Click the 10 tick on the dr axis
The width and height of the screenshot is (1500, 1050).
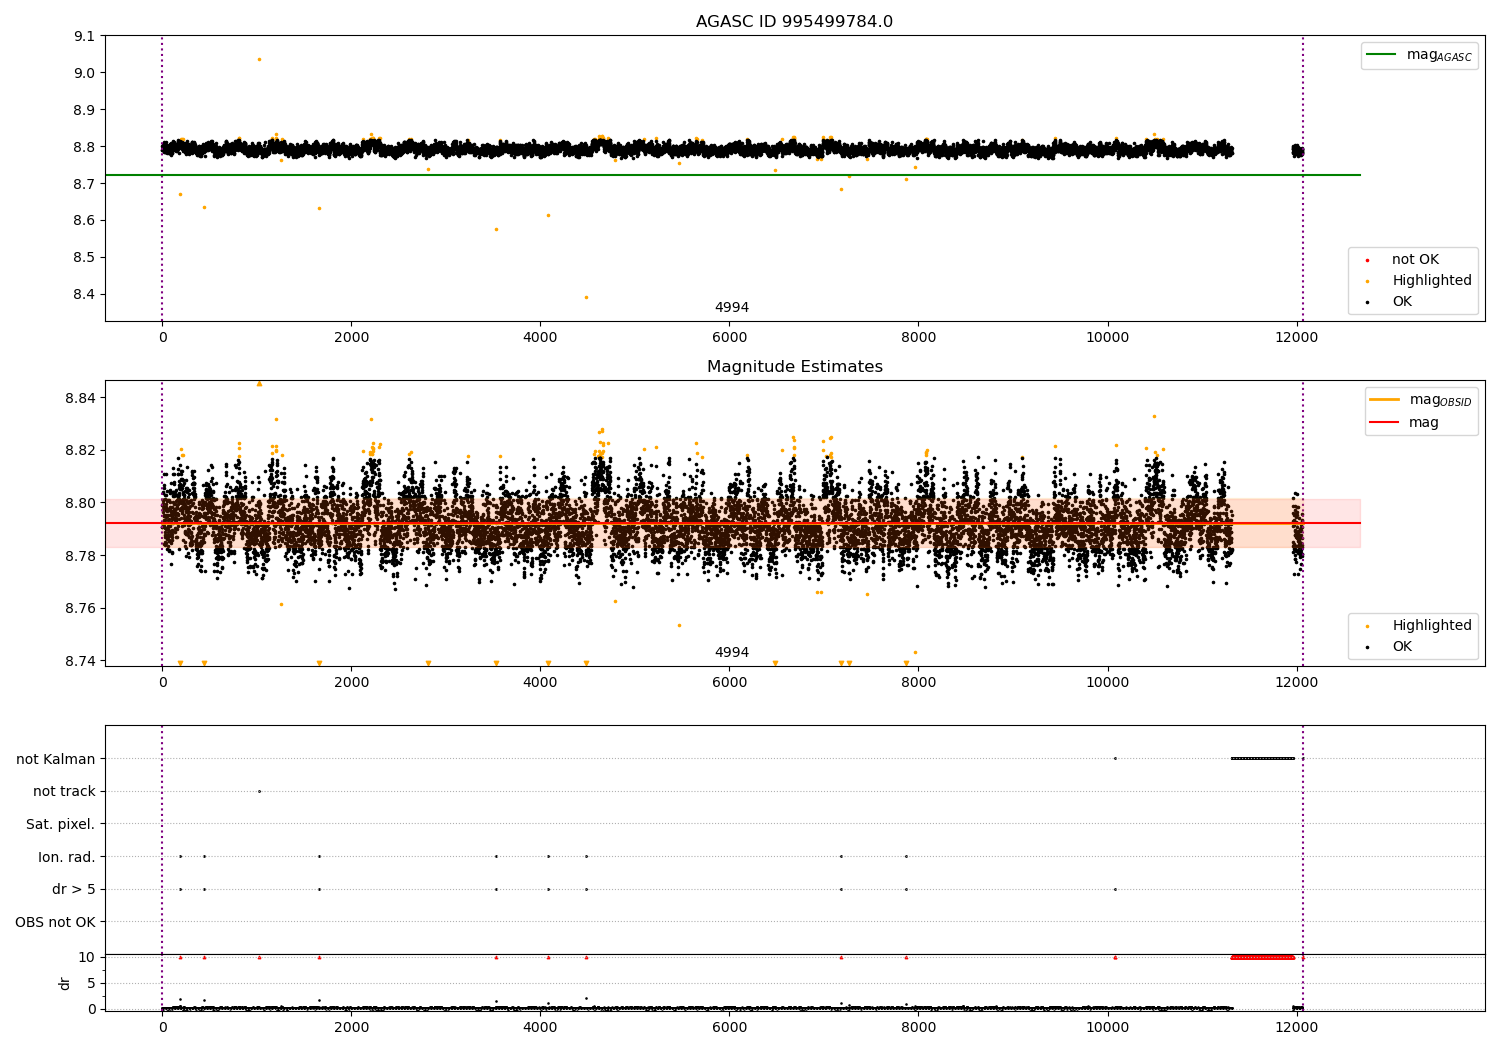click(x=87, y=957)
